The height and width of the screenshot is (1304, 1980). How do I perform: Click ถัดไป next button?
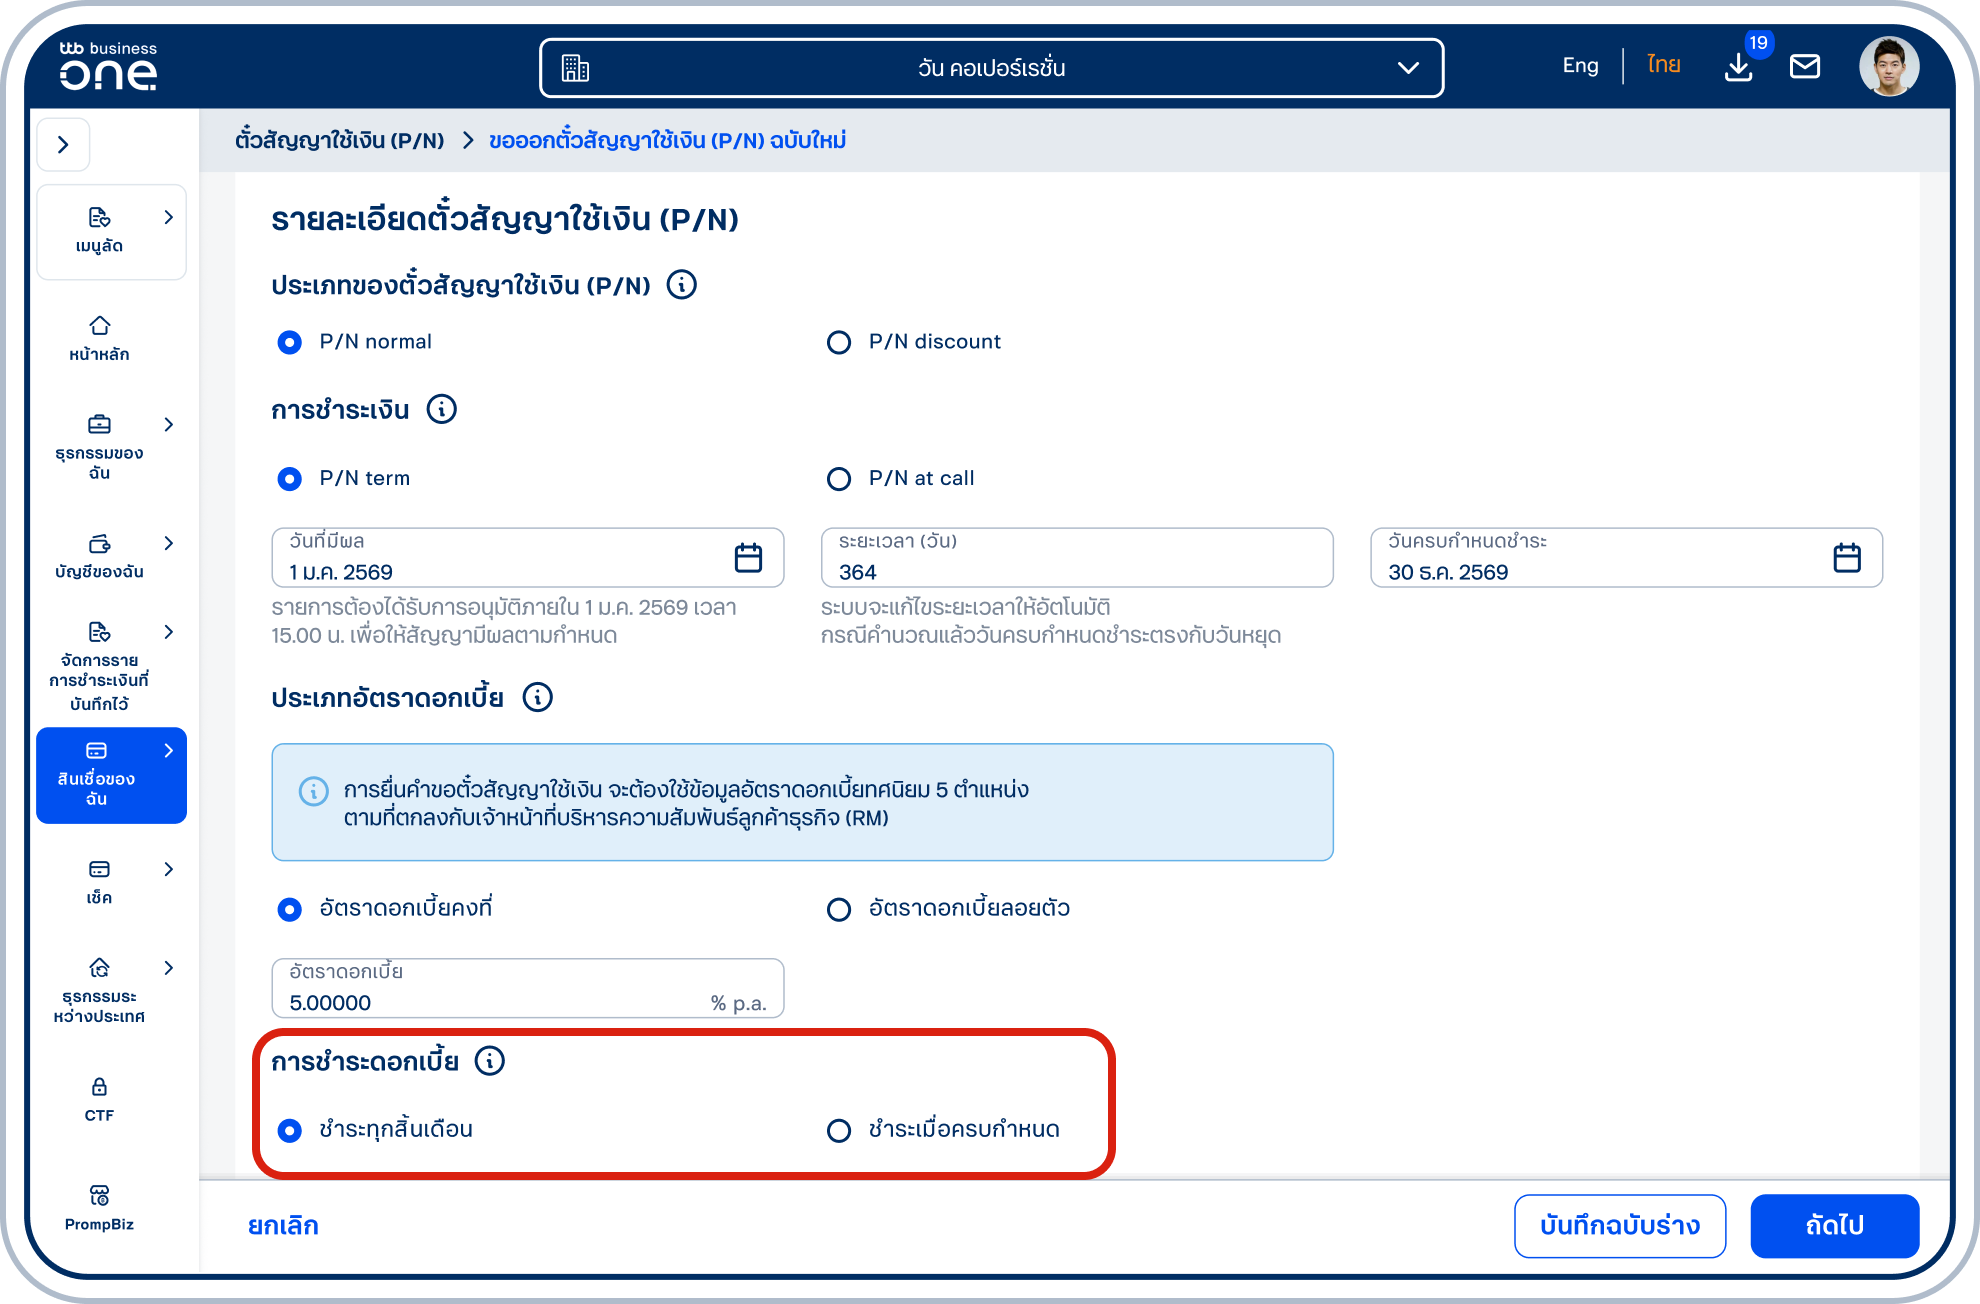pos(1835,1226)
